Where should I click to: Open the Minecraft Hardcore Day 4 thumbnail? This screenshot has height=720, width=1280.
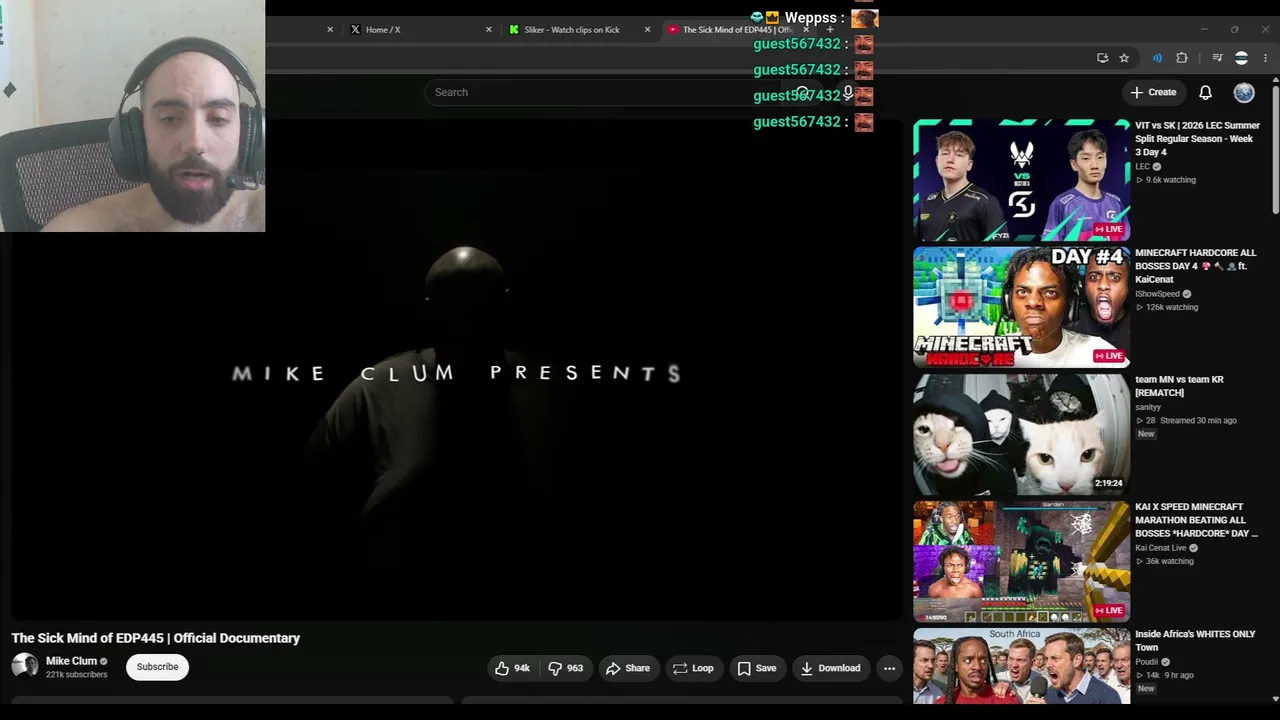(x=1021, y=307)
